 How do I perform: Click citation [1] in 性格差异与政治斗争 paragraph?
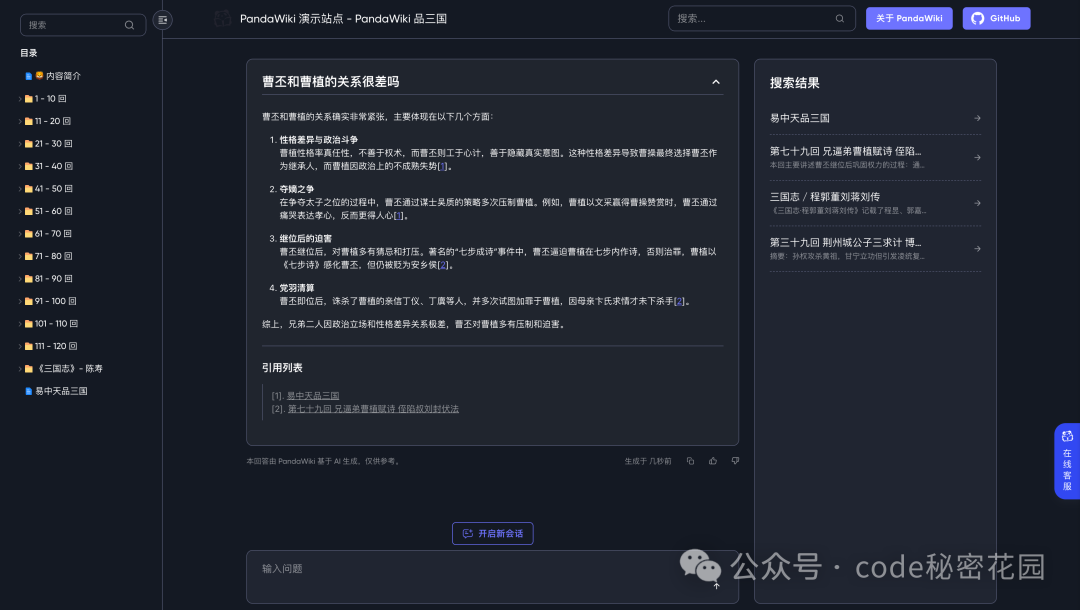(x=442, y=166)
